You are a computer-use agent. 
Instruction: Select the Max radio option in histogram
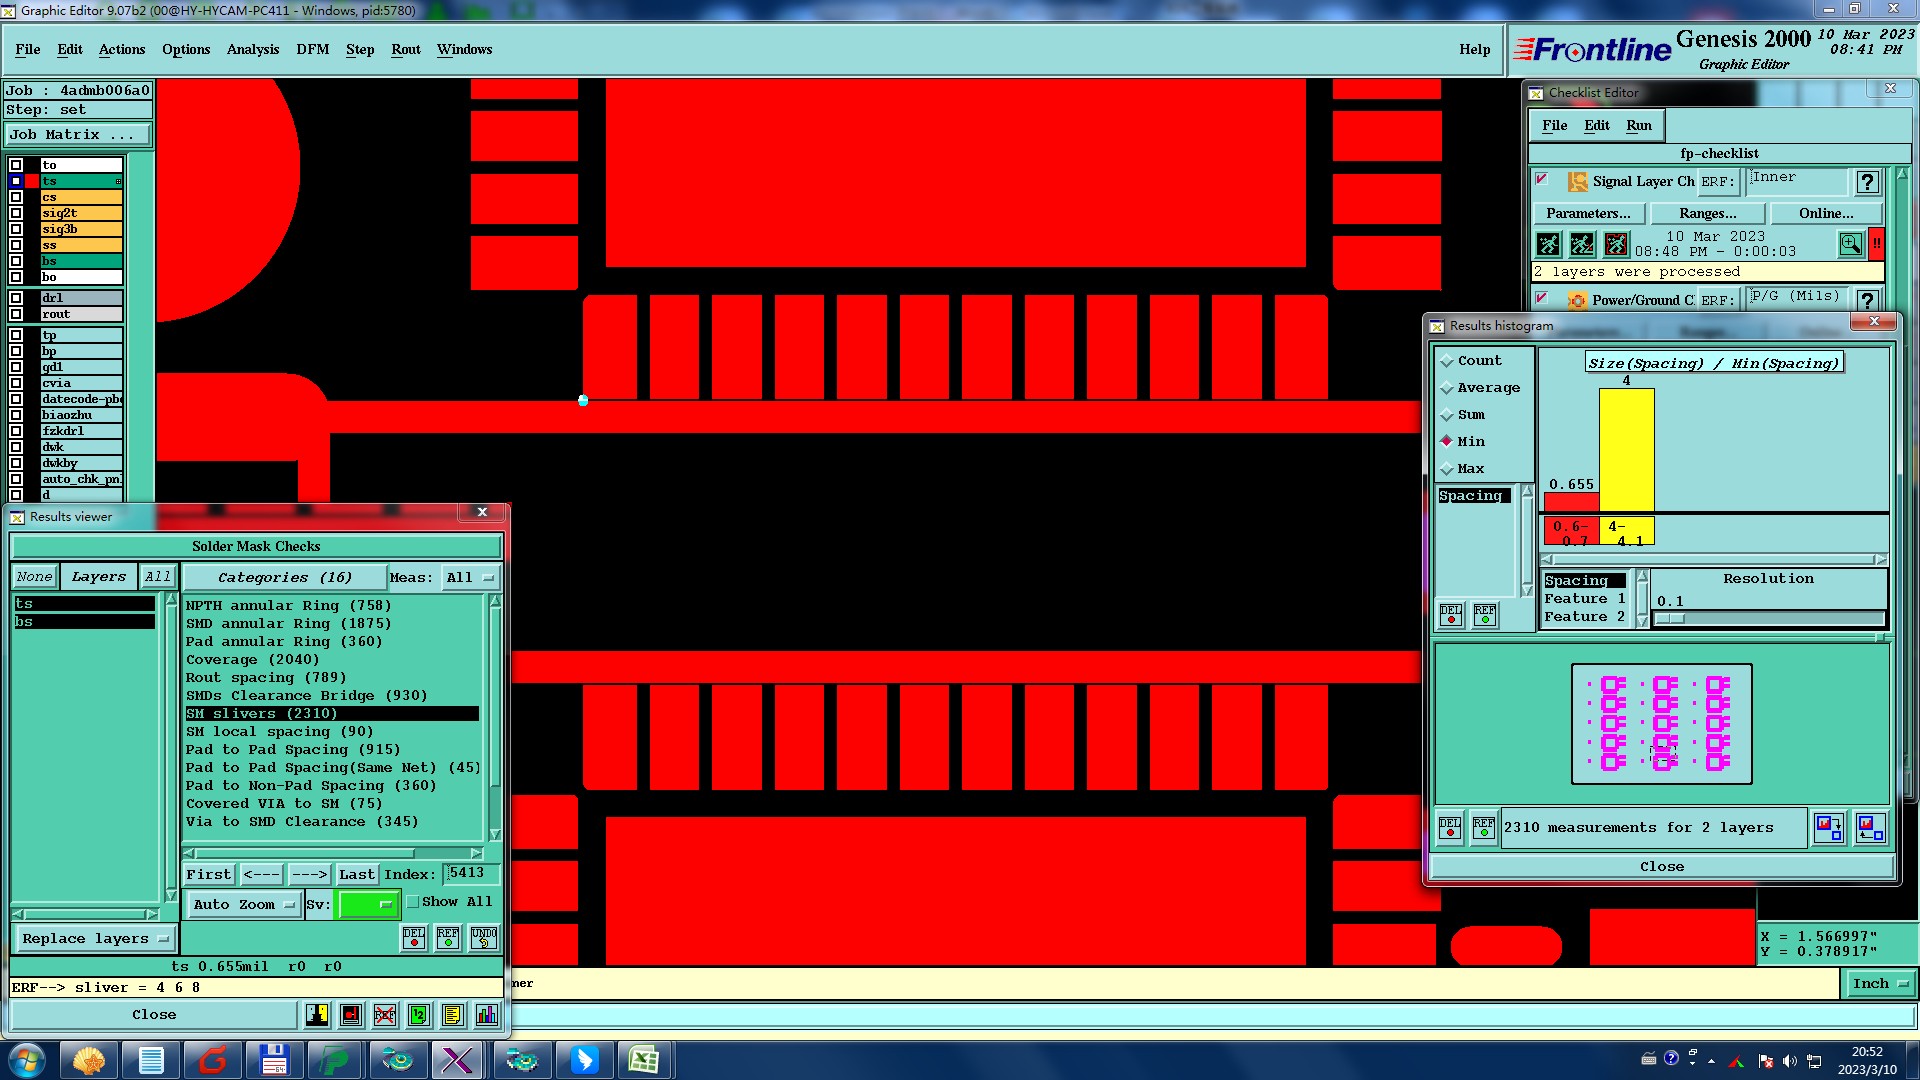(x=1447, y=469)
